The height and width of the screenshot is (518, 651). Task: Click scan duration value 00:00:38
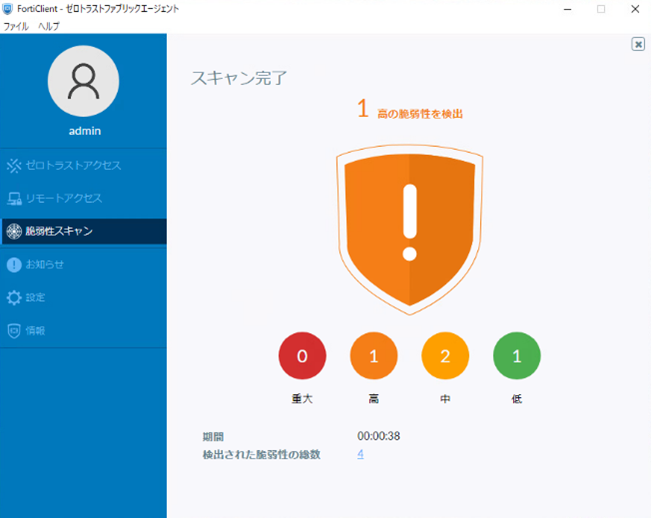[379, 436]
